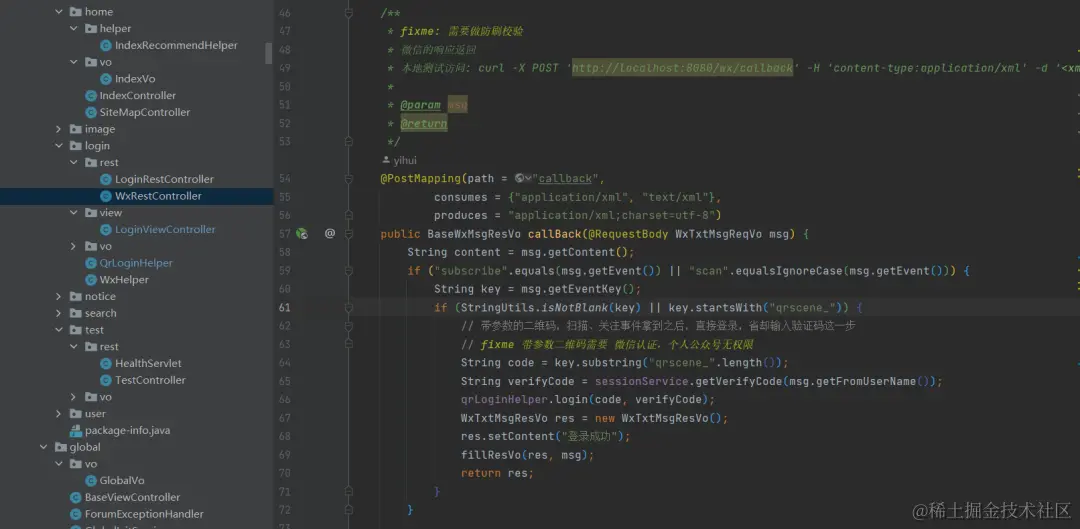Click the globe icon before "callback" path
This screenshot has height=529, width=1080.
point(520,178)
